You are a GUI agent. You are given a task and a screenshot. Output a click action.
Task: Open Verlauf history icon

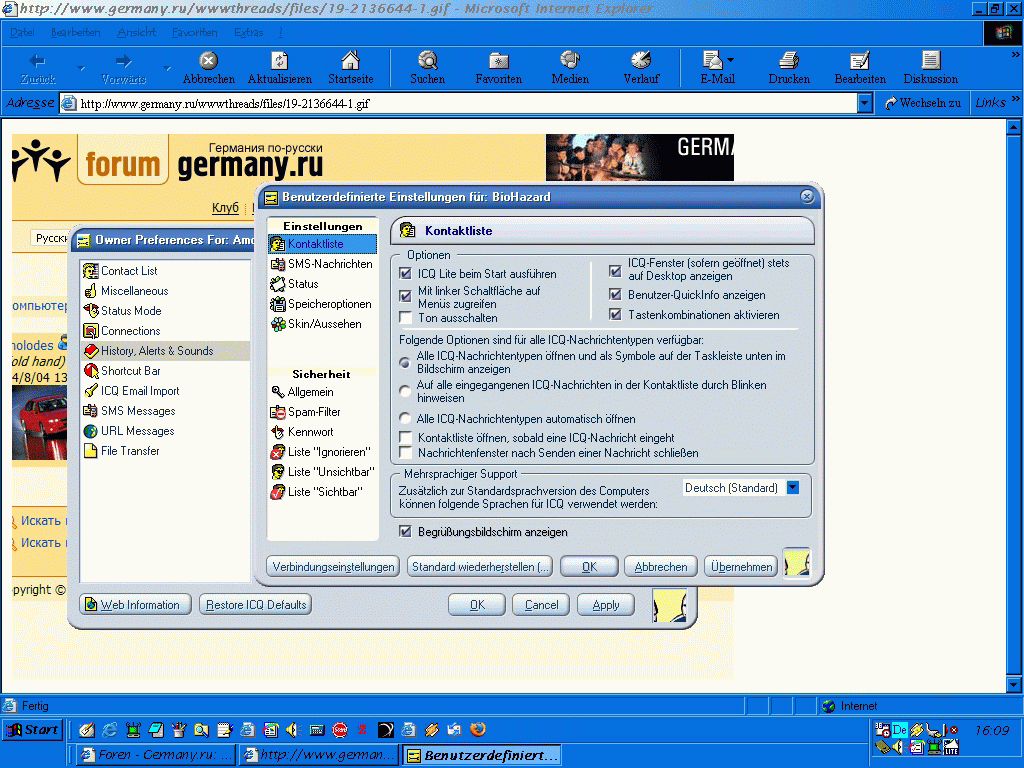click(x=641, y=61)
